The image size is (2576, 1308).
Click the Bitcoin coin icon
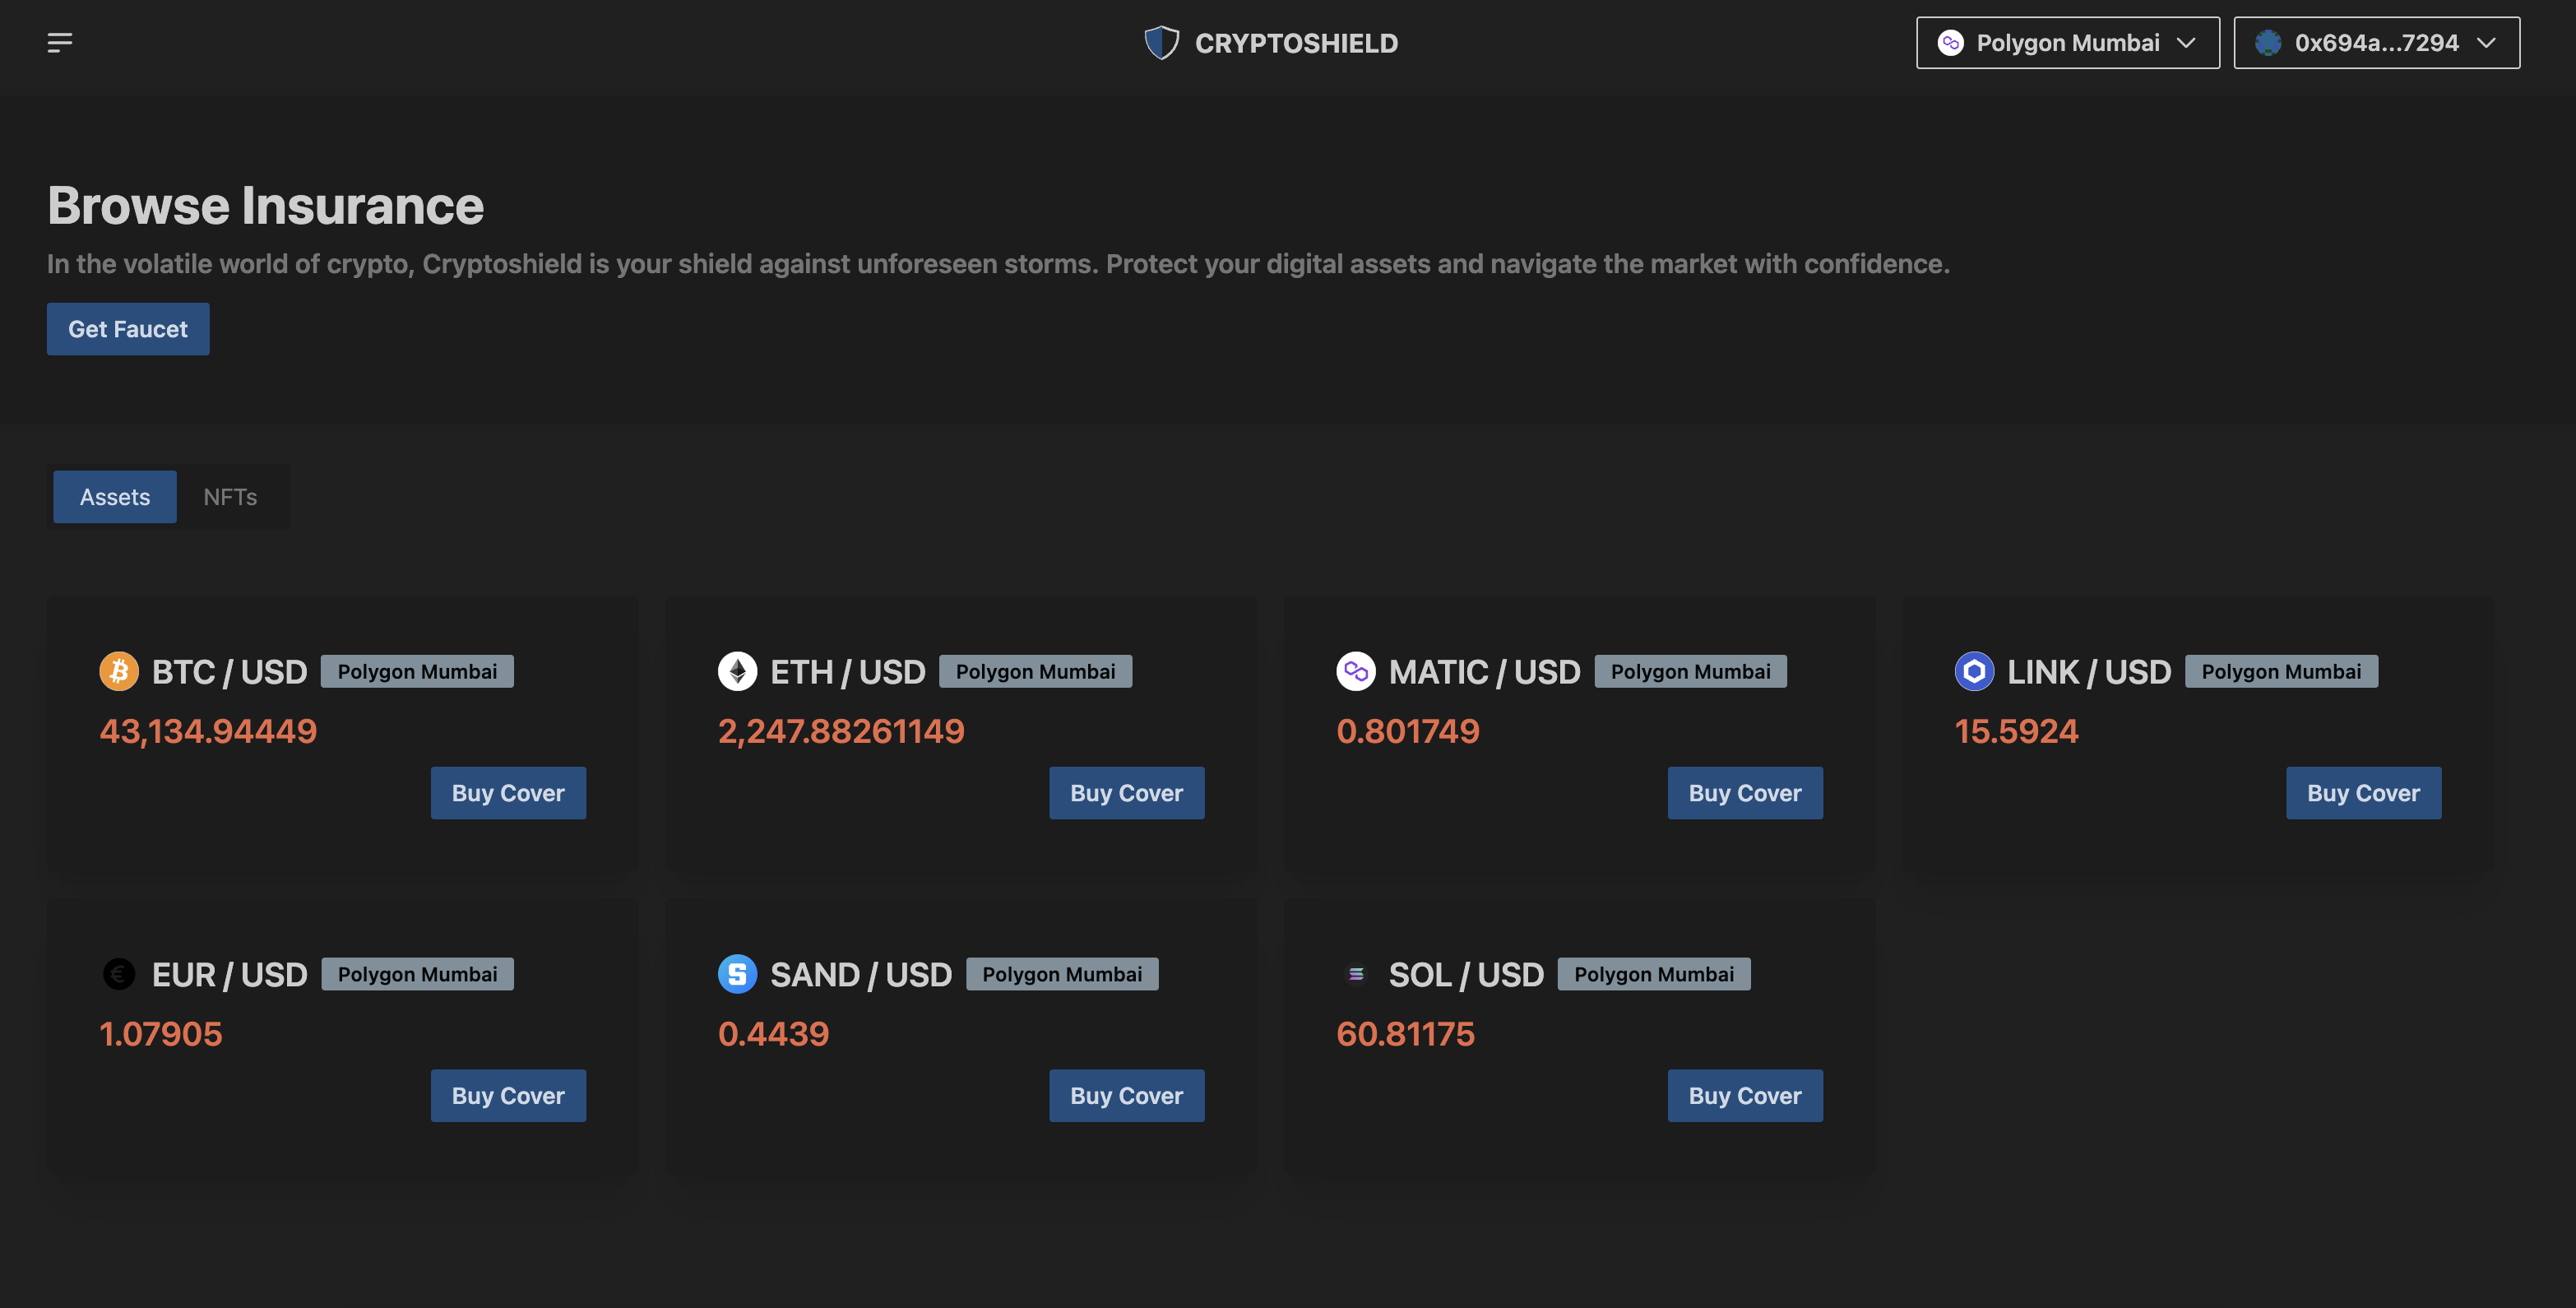pyautogui.click(x=119, y=671)
